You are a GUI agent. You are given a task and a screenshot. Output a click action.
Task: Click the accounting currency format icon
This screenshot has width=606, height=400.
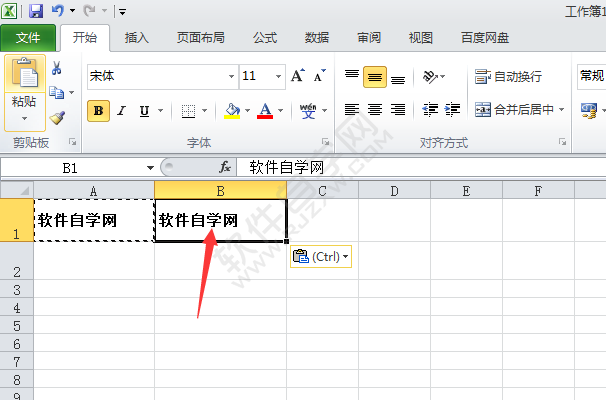point(589,111)
